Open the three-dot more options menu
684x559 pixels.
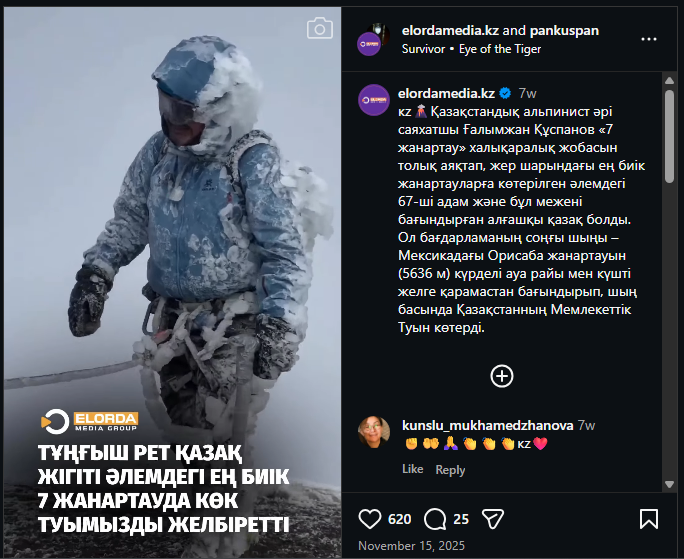click(x=649, y=39)
